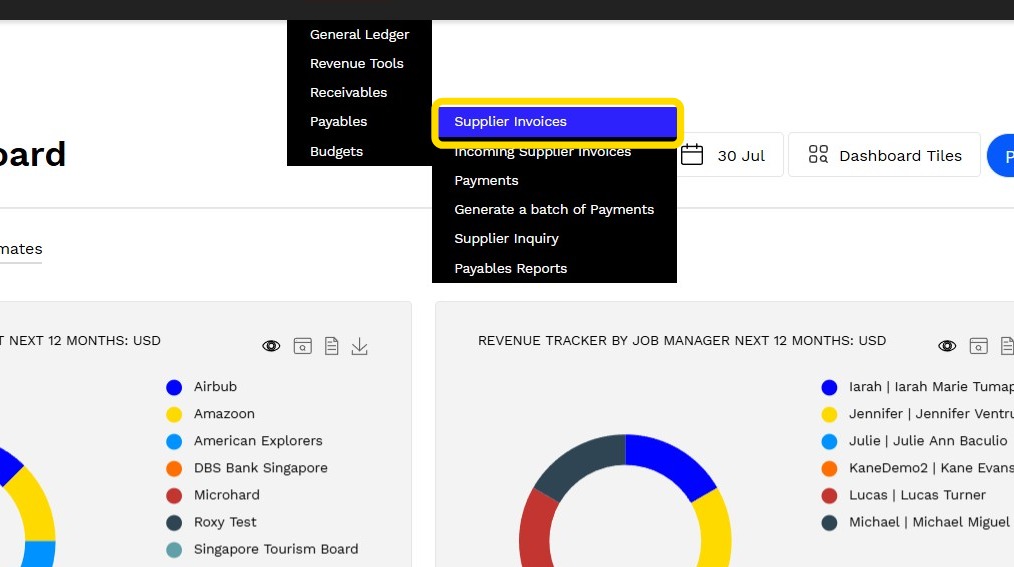The width and height of the screenshot is (1014, 567).
Task: Click the Dashboard Tiles button
Action: coord(884,155)
